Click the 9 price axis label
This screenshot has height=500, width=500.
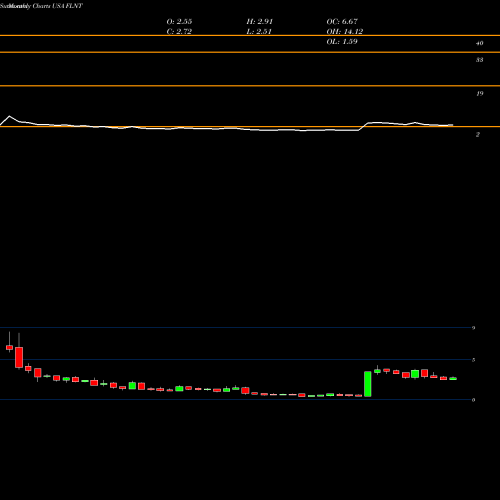473,328
